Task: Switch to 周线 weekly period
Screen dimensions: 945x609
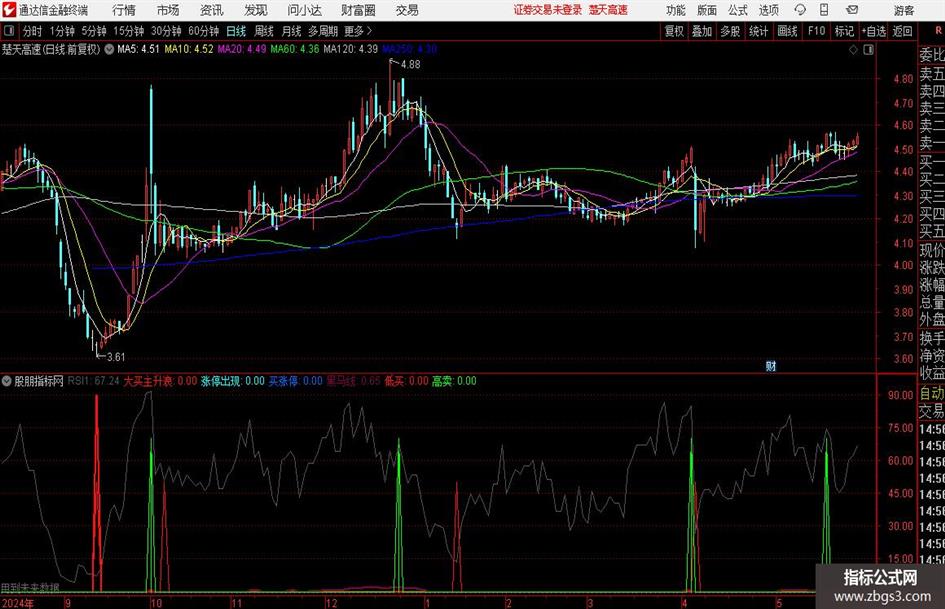Action: 264,31
